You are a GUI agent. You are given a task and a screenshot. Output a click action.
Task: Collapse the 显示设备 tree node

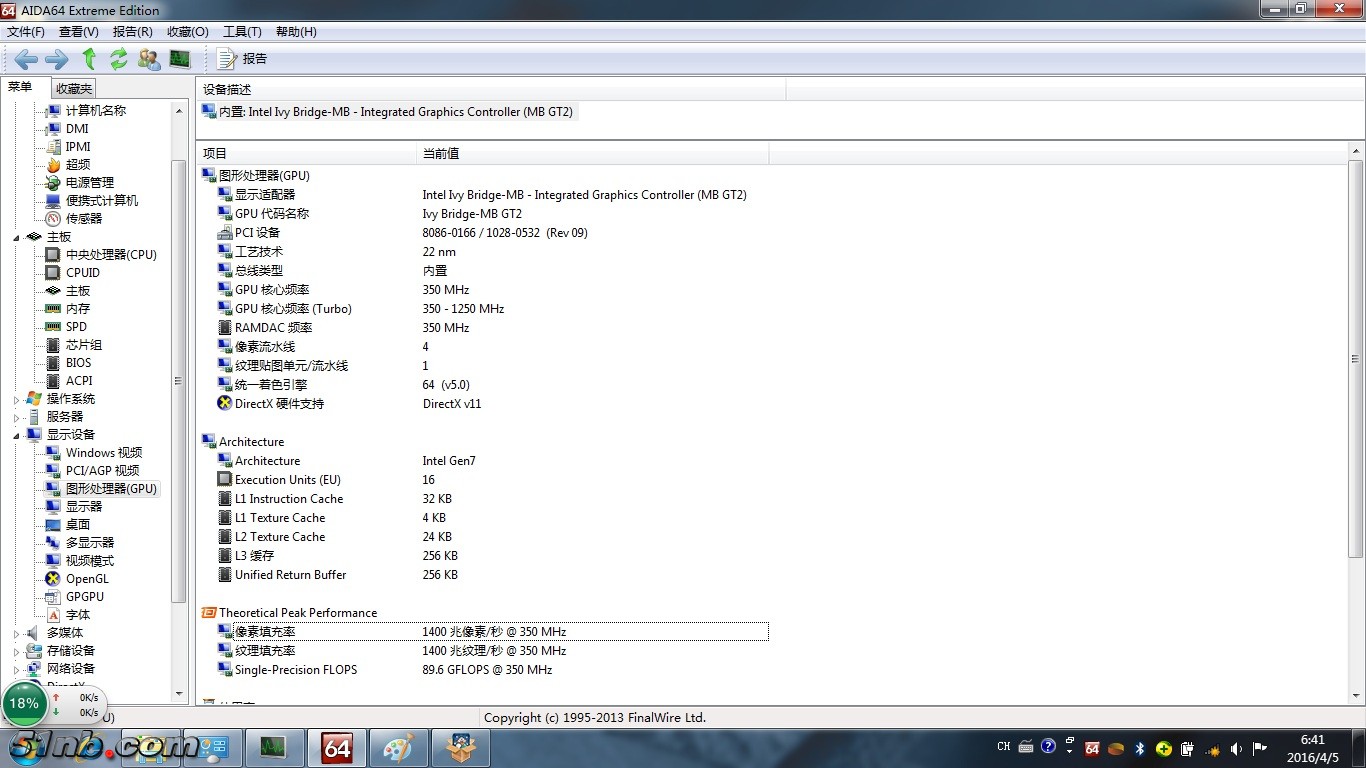click(17, 435)
